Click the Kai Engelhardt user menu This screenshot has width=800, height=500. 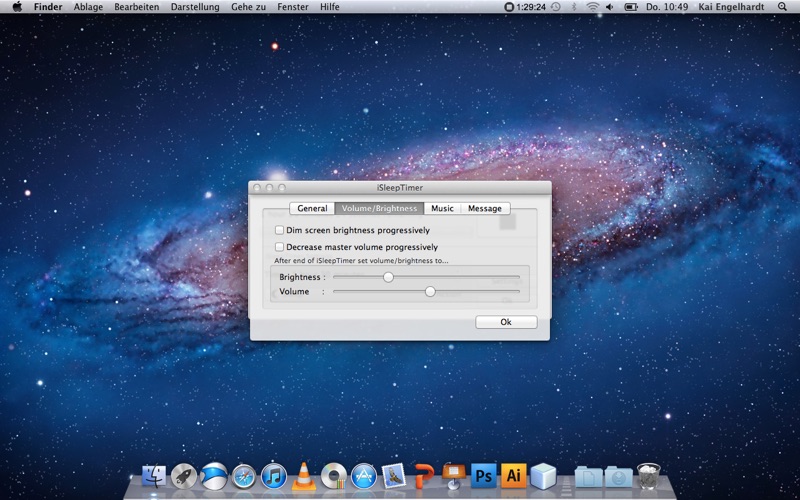(x=732, y=7)
